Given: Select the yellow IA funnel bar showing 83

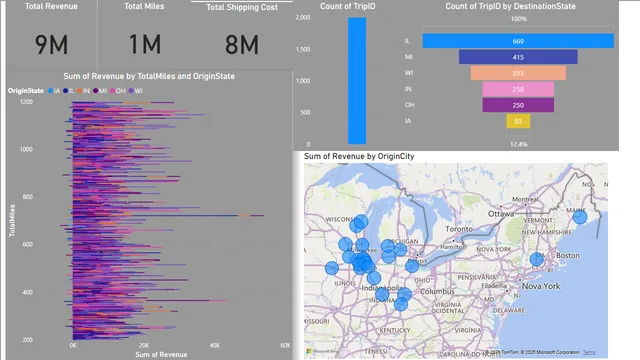Looking at the screenshot, I should tap(518, 121).
